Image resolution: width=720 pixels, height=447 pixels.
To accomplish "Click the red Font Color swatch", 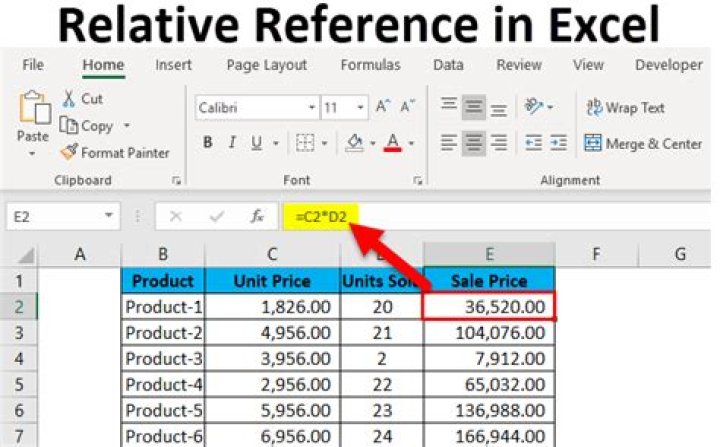I will pyautogui.click(x=394, y=143).
